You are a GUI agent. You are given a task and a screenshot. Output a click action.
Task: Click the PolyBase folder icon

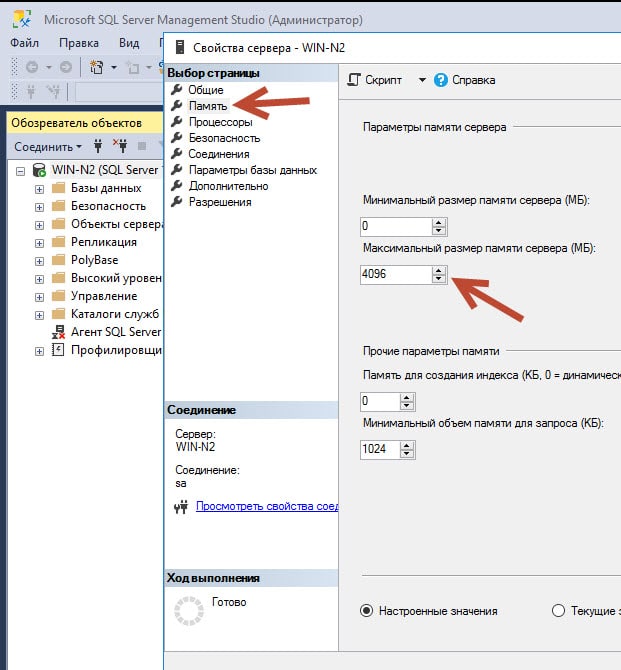pos(58,259)
